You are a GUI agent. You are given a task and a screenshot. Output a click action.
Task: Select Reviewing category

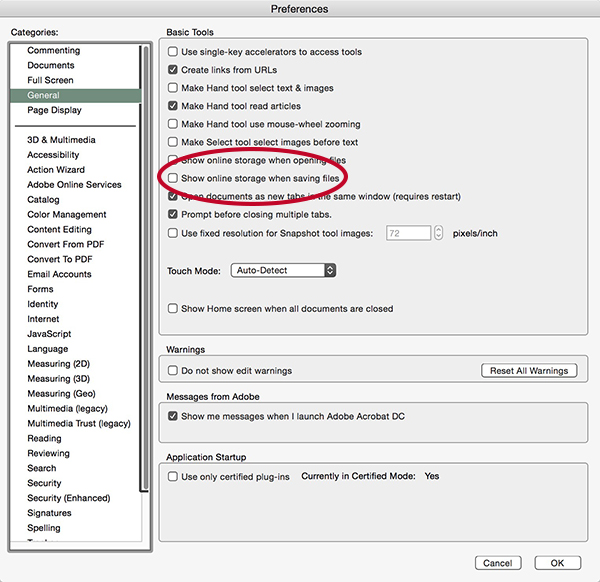click(x=48, y=453)
